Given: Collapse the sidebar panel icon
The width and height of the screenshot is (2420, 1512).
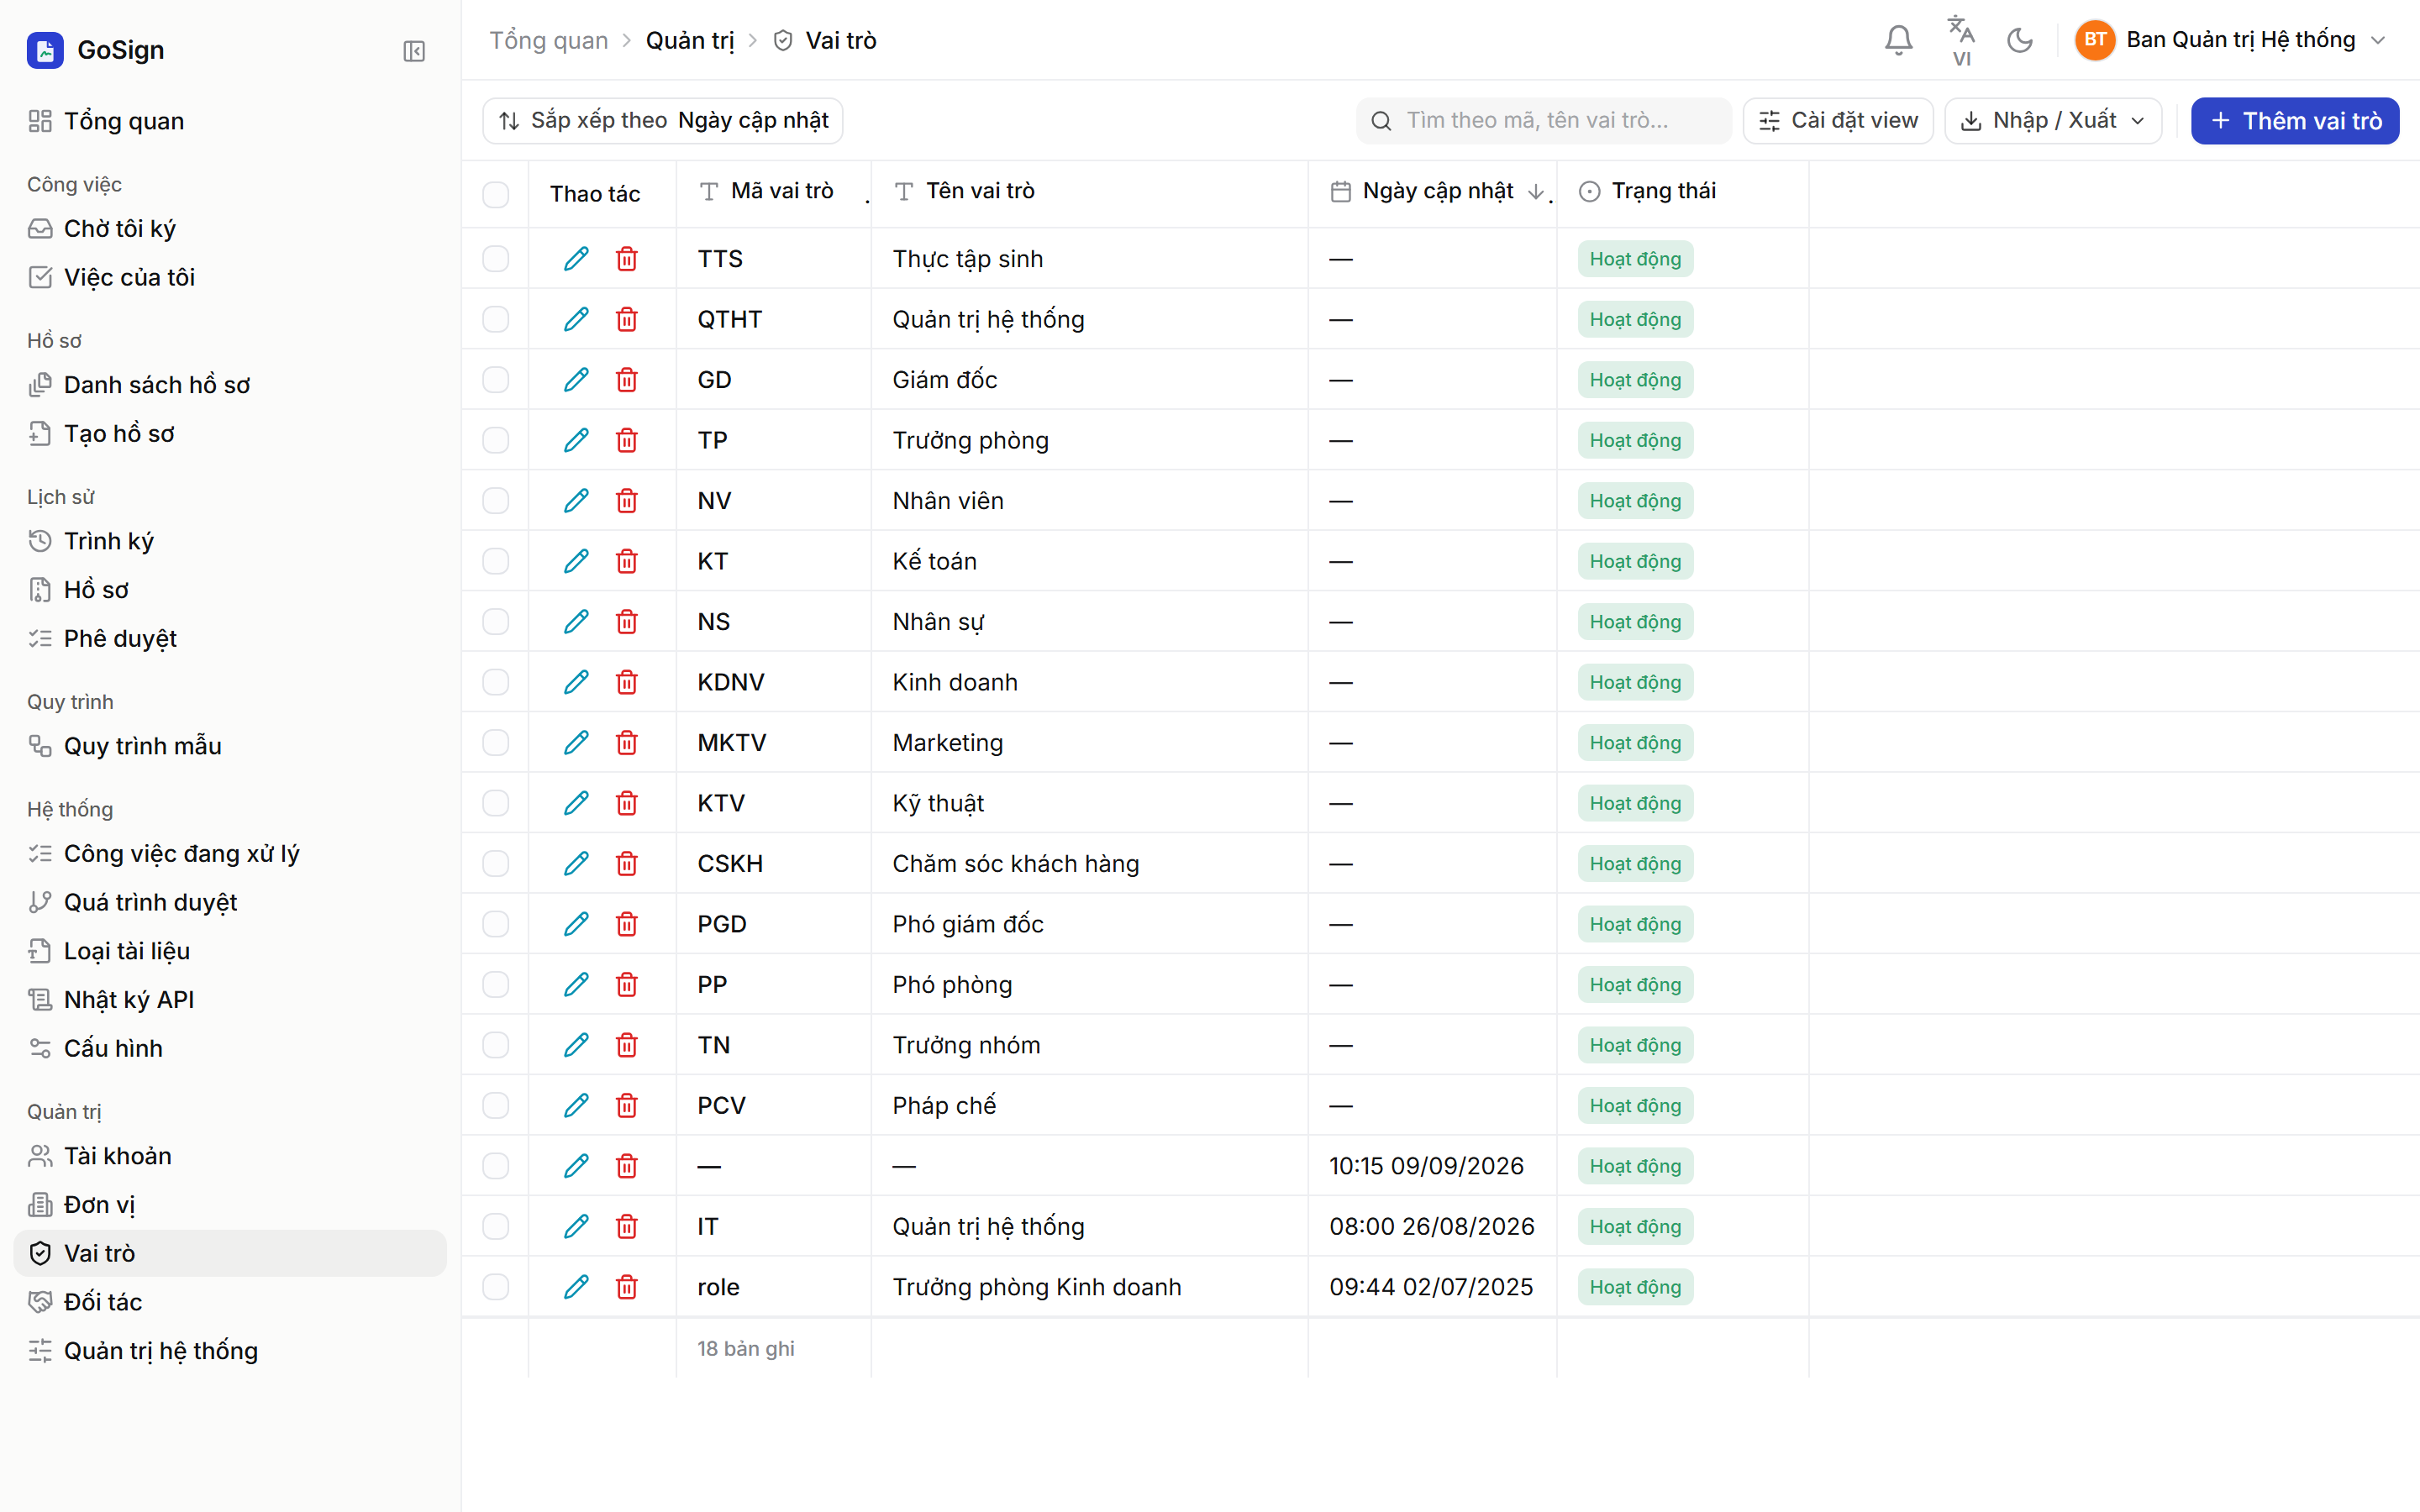Looking at the screenshot, I should pyautogui.click(x=414, y=51).
